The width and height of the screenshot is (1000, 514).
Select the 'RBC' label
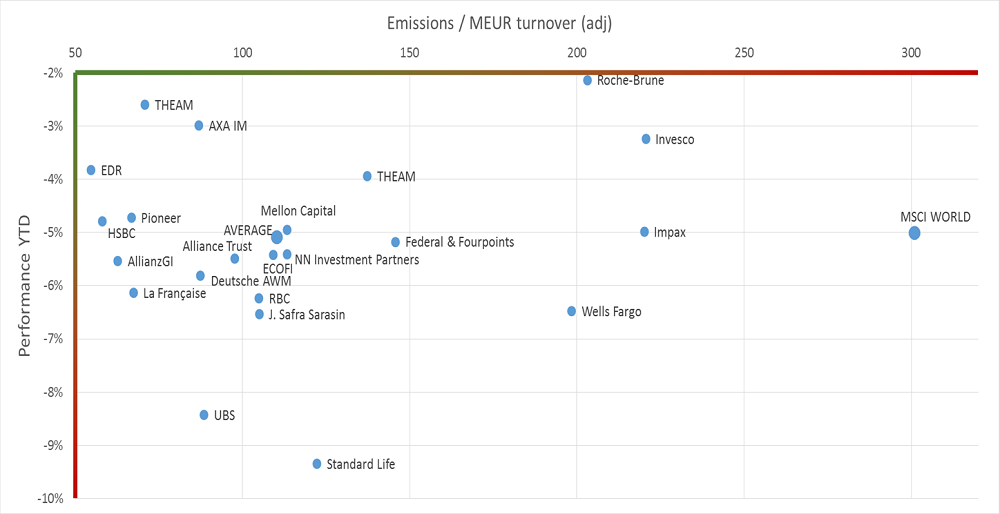279,298
